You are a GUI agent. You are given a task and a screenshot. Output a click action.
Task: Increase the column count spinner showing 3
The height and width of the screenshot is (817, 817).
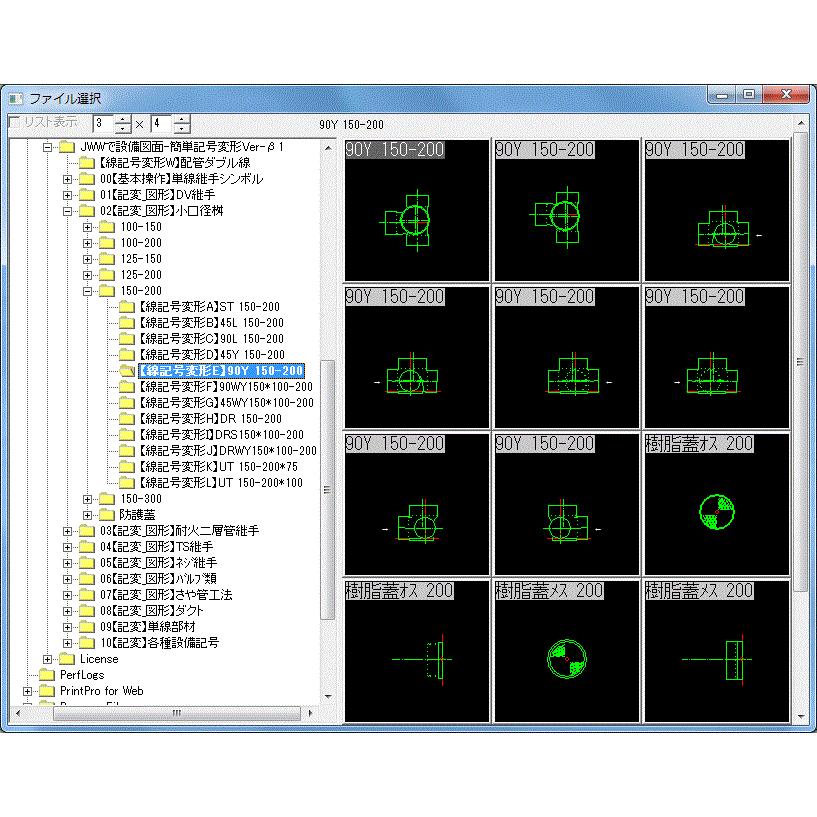coord(123,119)
